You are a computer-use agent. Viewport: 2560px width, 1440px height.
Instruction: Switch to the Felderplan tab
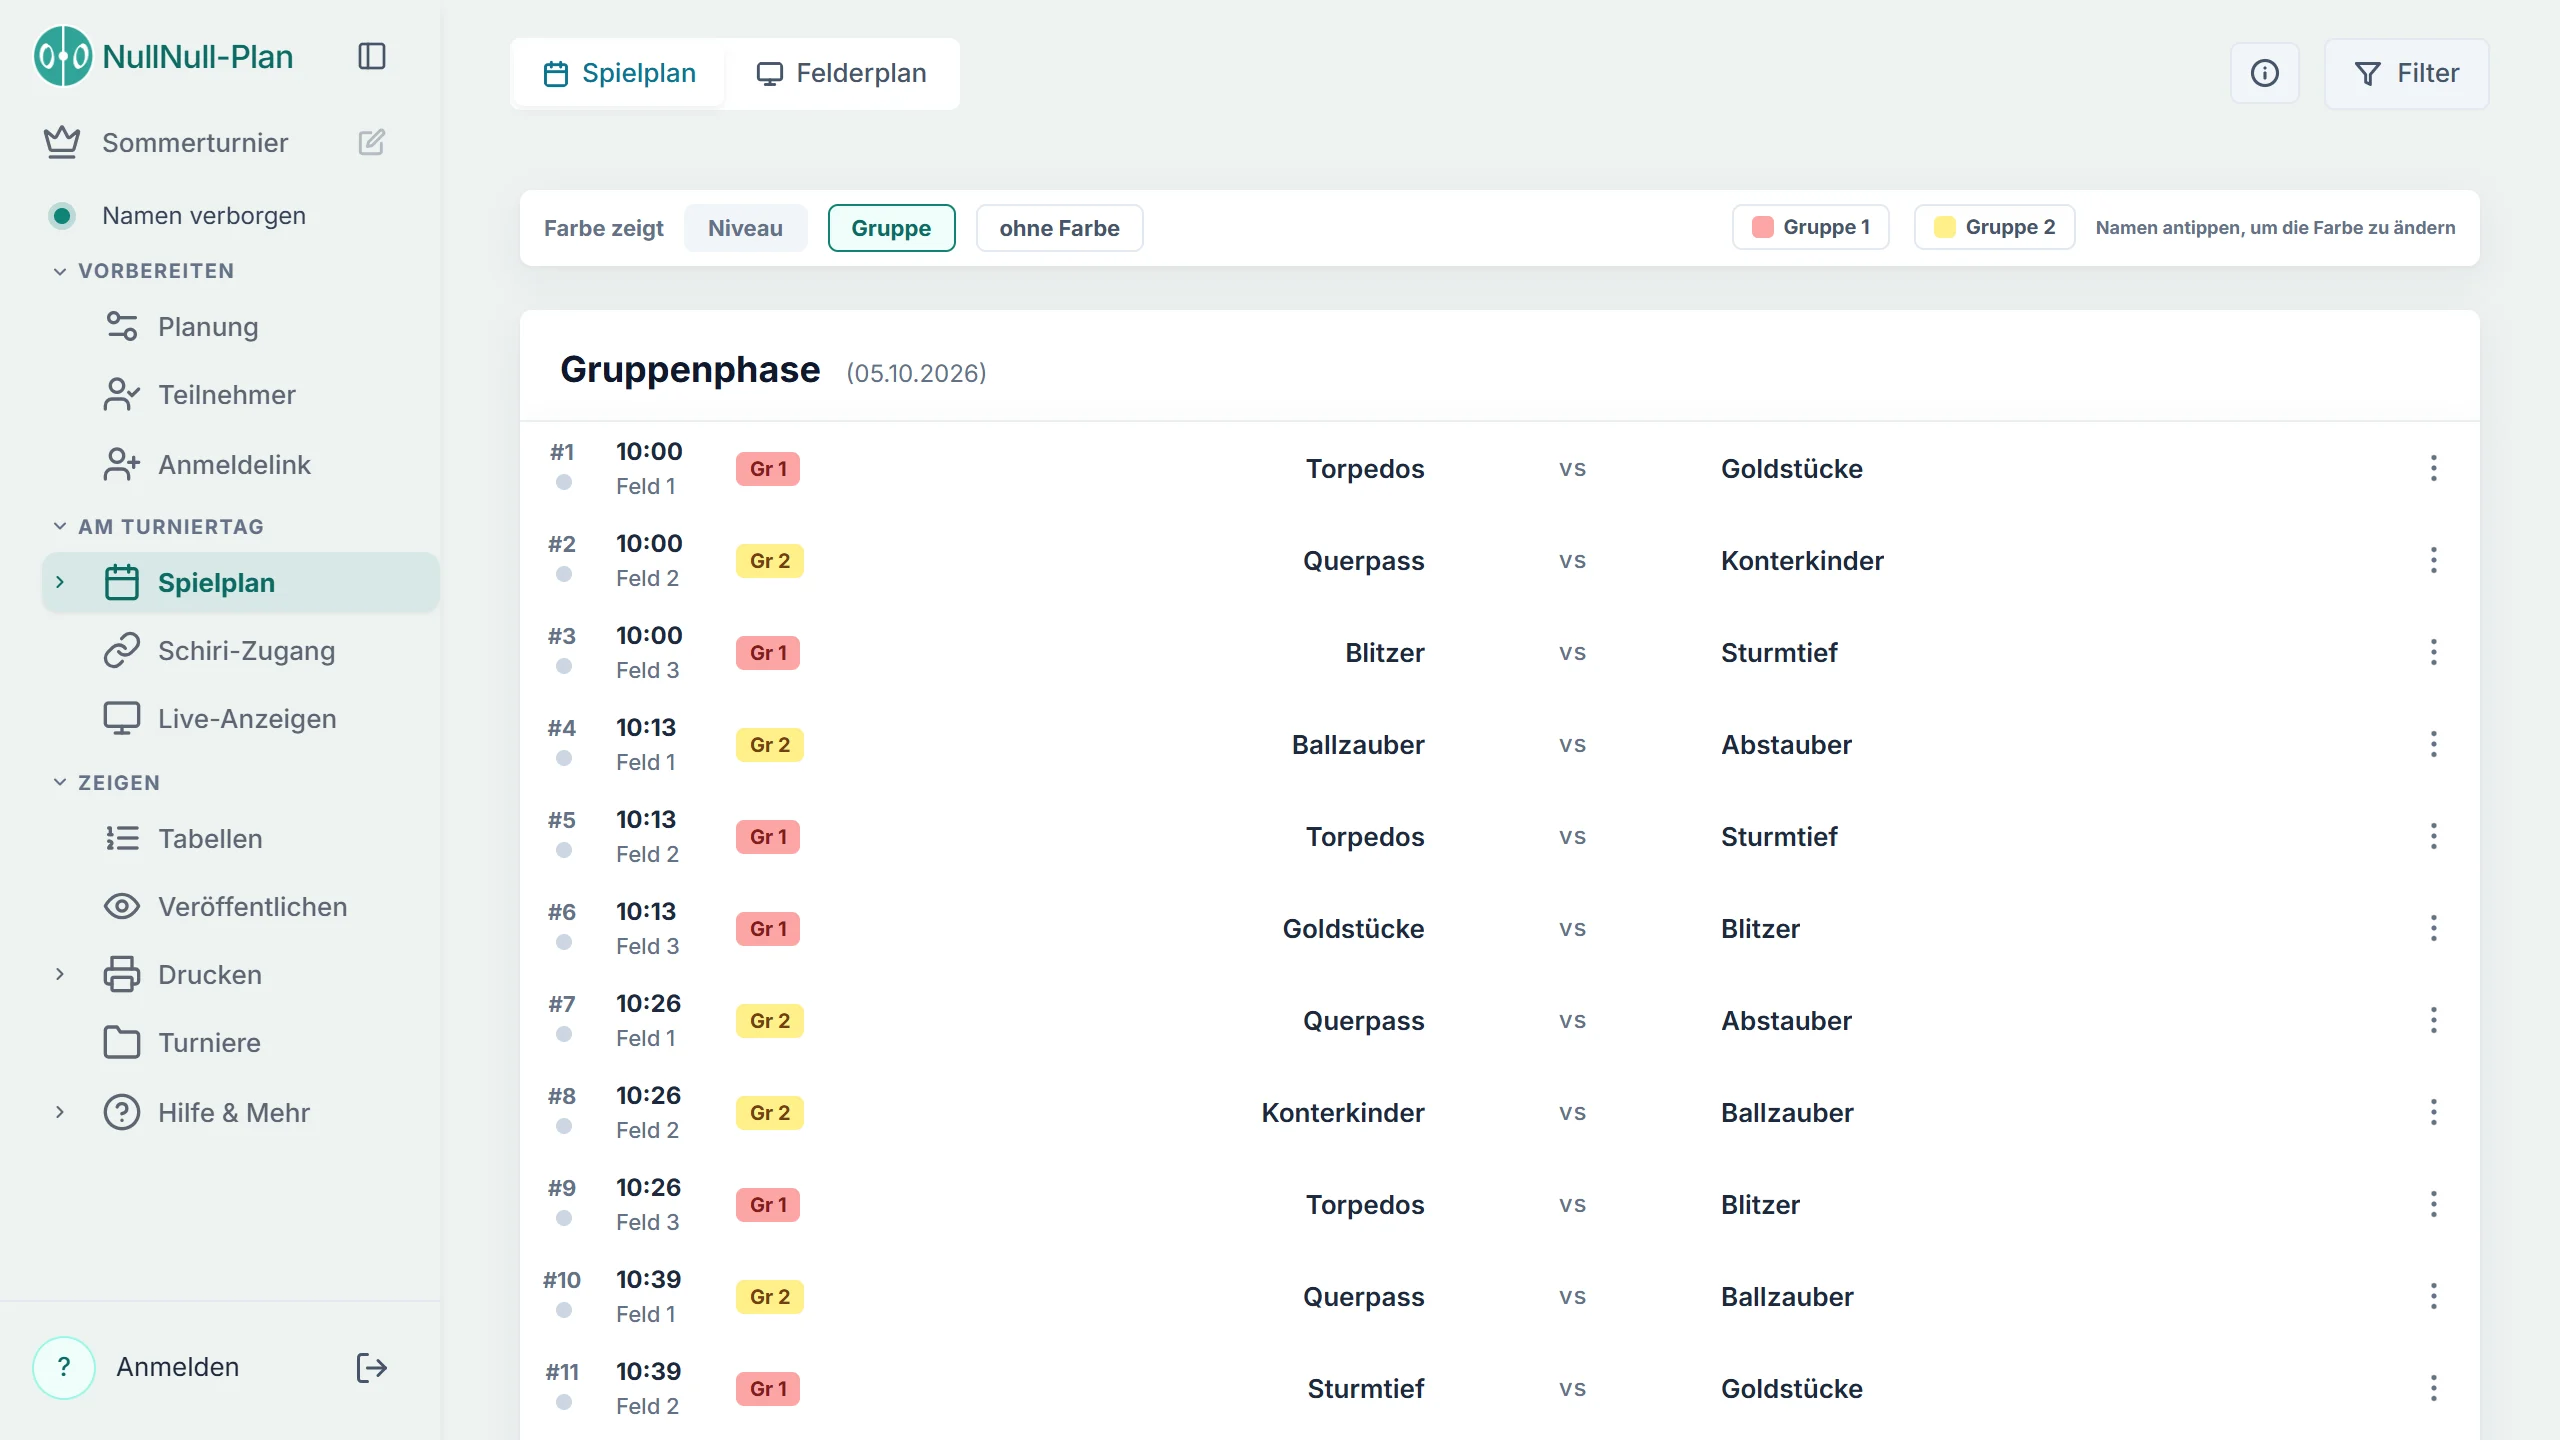click(841, 73)
